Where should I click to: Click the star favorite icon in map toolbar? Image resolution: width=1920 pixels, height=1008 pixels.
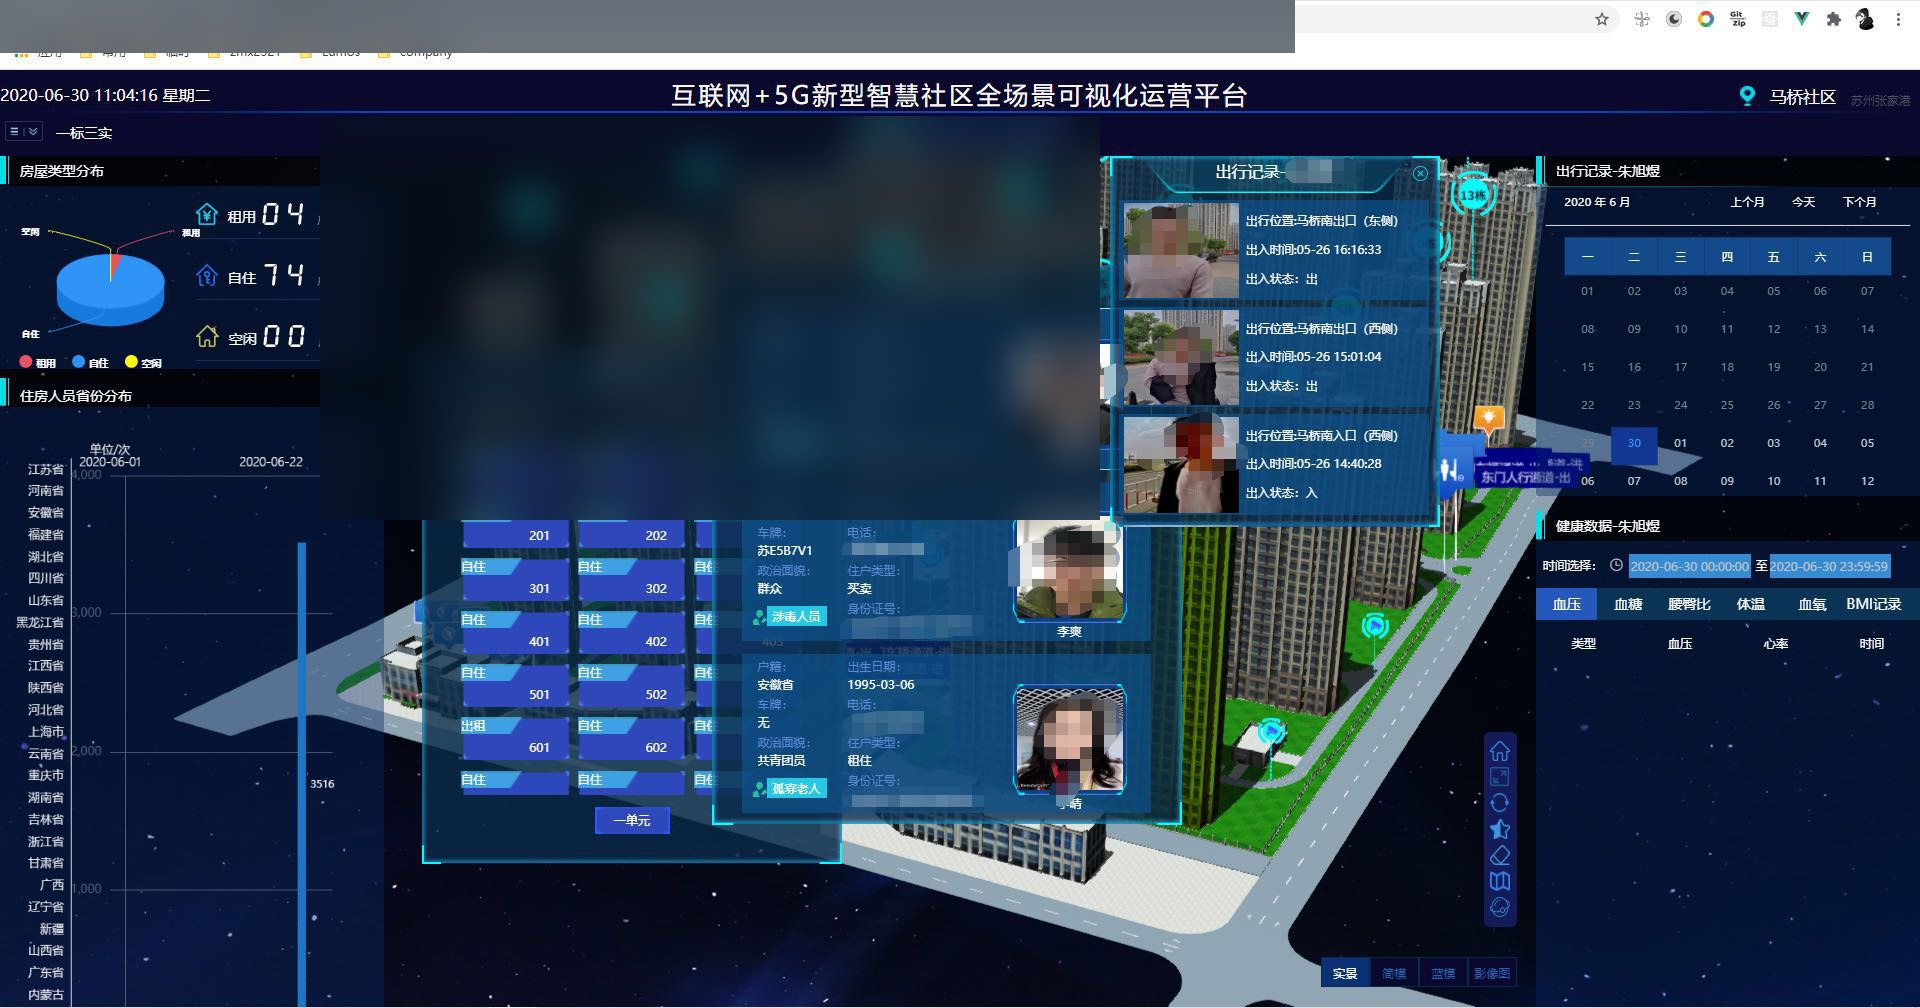pos(1499,829)
